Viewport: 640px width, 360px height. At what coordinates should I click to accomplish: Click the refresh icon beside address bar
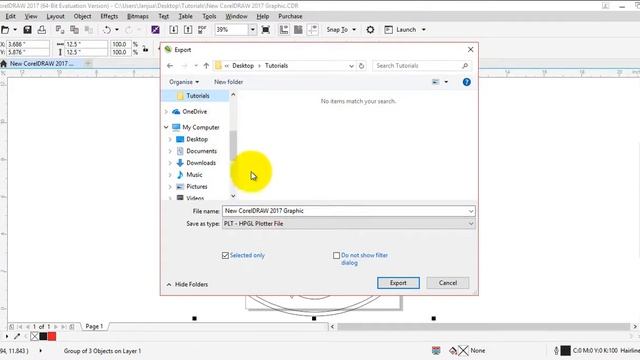click(361, 66)
